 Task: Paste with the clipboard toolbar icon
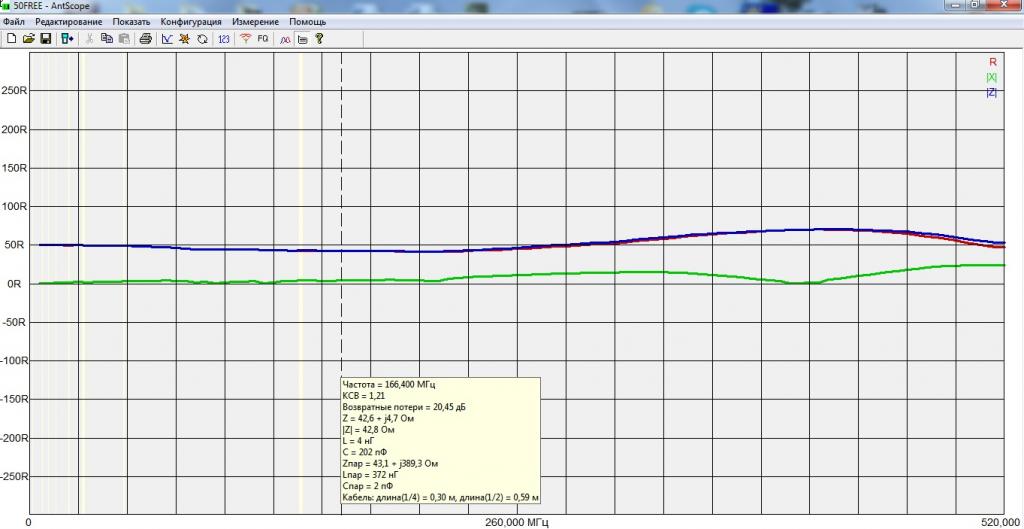pos(124,39)
